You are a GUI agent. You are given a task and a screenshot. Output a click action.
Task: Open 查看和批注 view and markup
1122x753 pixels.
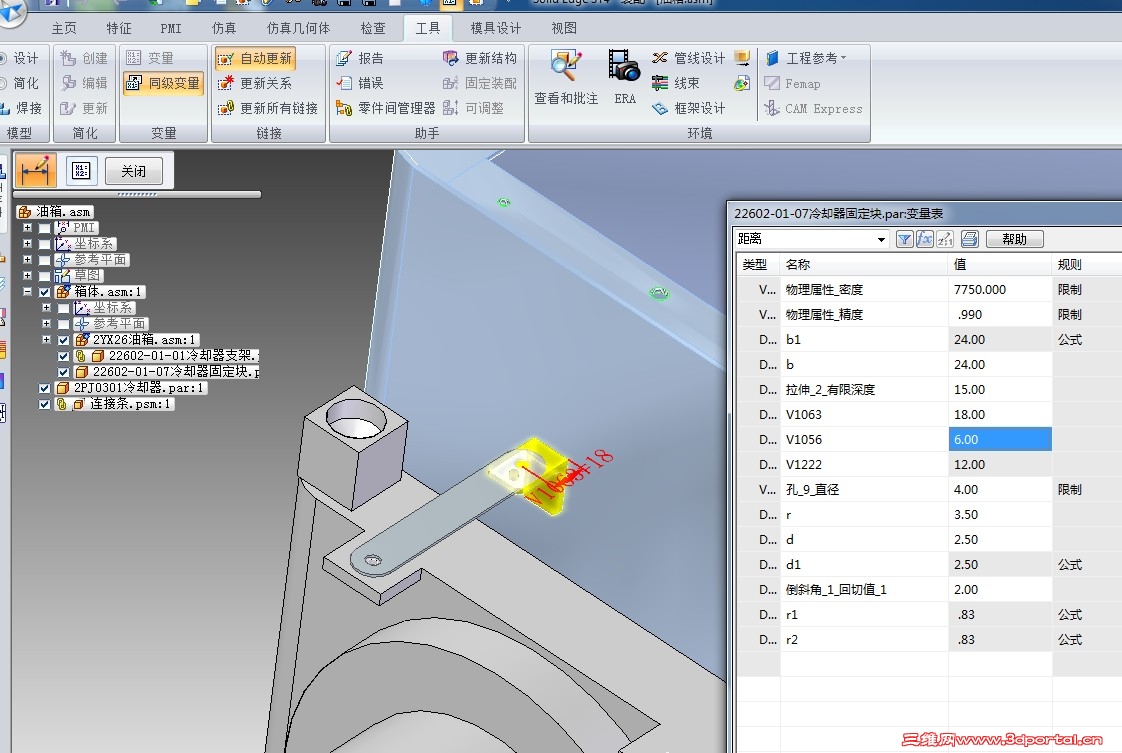tap(566, 77)
